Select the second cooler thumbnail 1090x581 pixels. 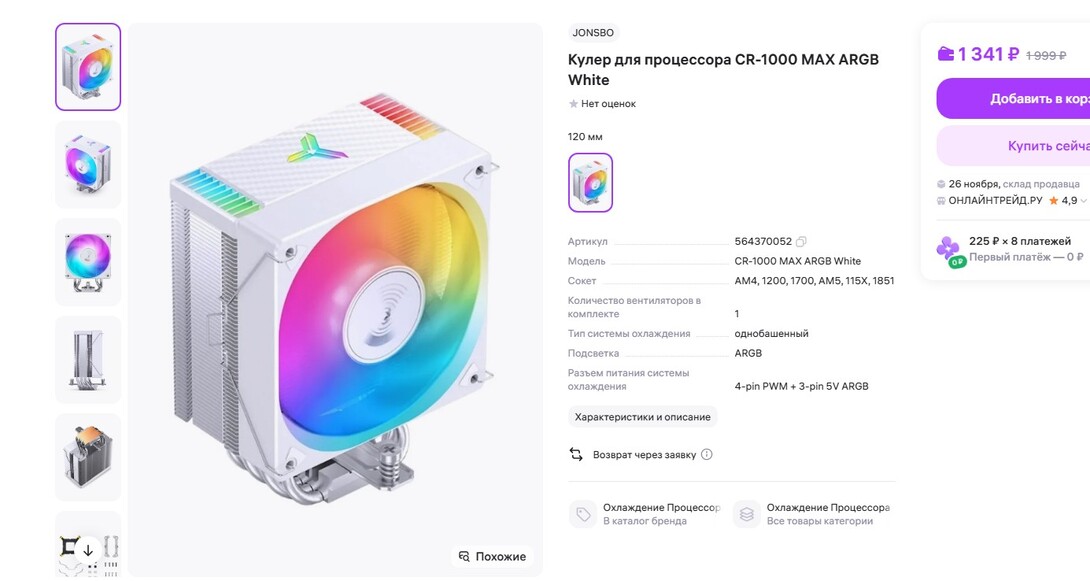click(x=88, y=164)
